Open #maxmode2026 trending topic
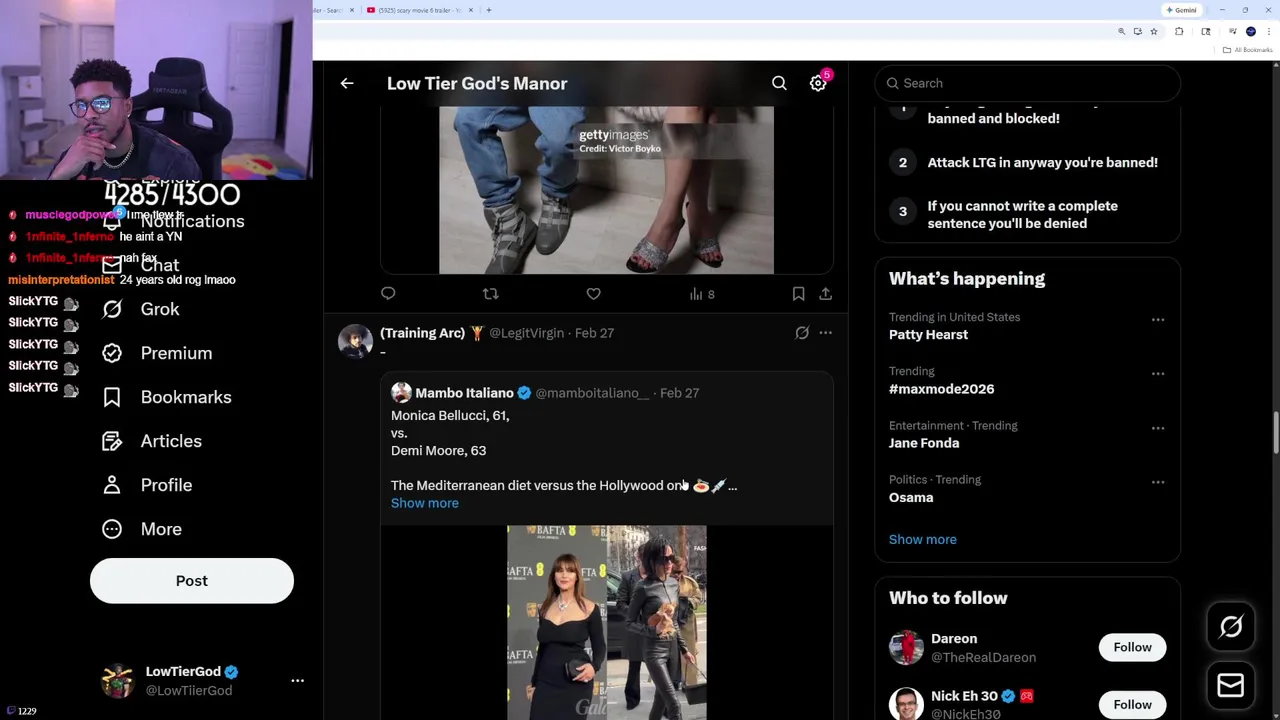This screenshot has width=1280, height=720. 941,389
